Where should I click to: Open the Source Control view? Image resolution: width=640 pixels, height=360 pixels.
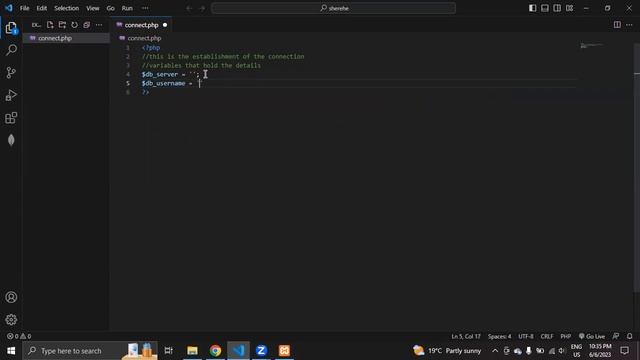tap(11, 73)
